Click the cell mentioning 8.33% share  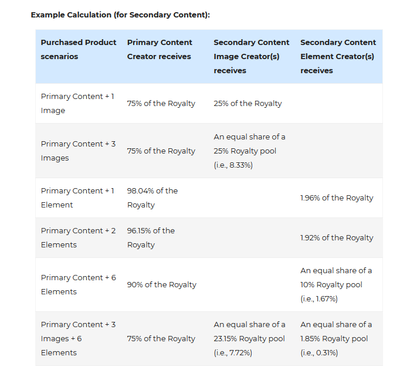(x=249, y=151)
